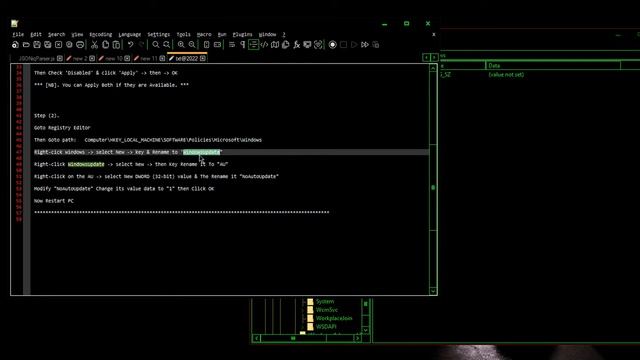Click the Zoom In icon
640x360 pixels.
coord(181,44)
